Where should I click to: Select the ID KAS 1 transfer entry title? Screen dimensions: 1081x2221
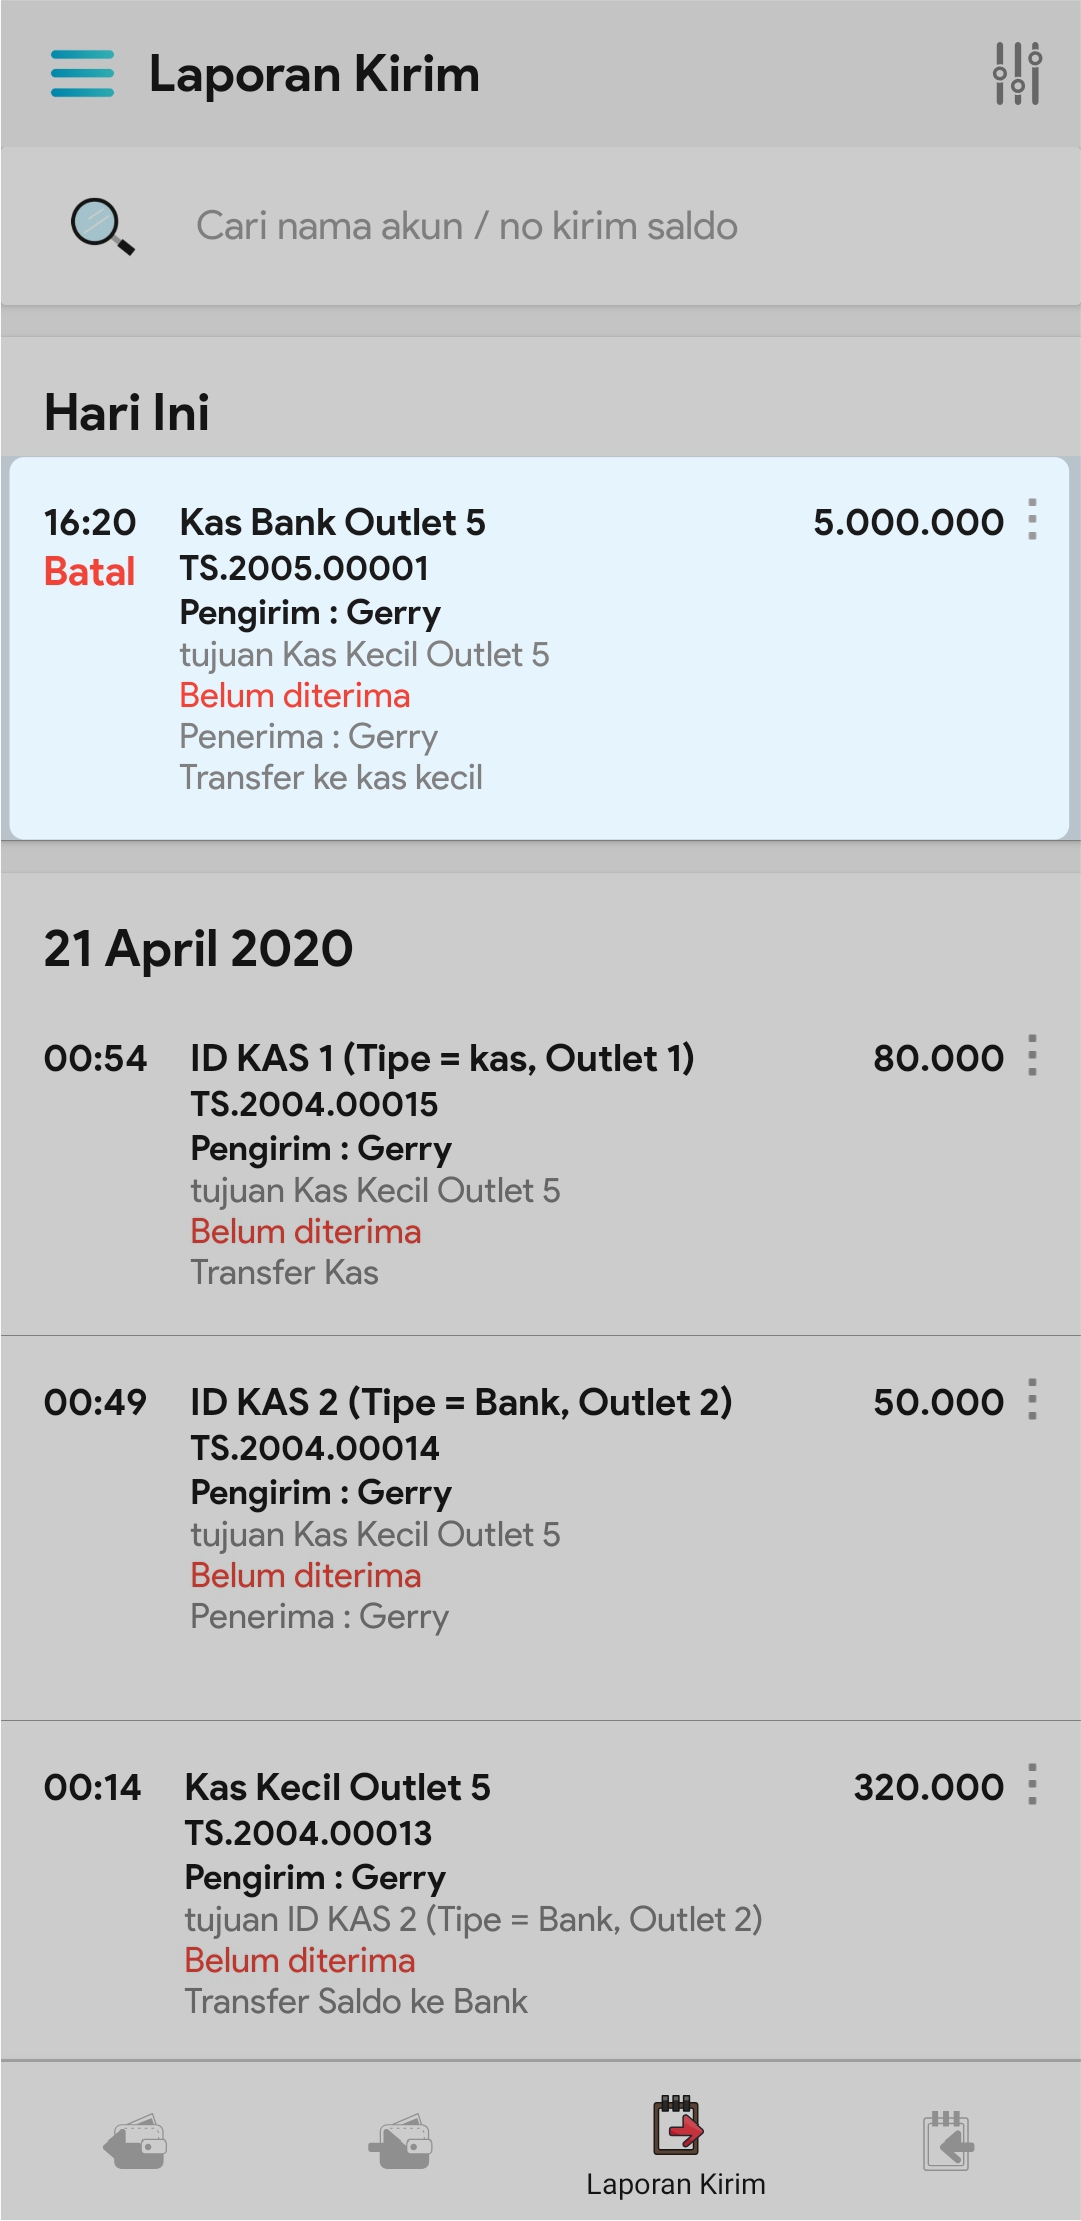[x=442, y=1058]
